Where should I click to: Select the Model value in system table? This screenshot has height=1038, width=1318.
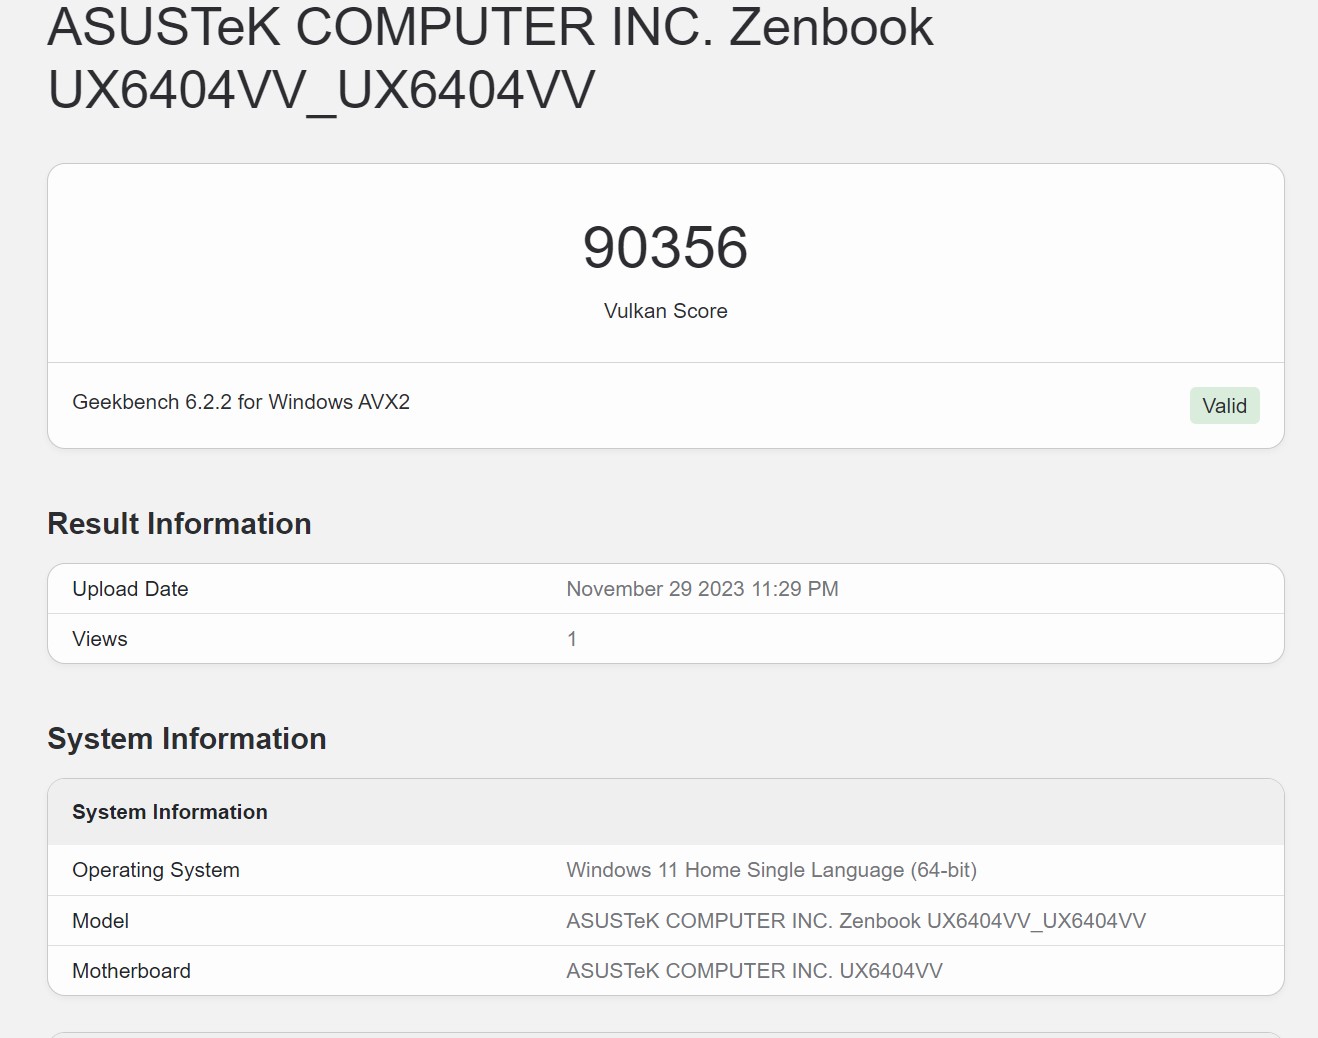pyautogui.click(x=856, y=921)
